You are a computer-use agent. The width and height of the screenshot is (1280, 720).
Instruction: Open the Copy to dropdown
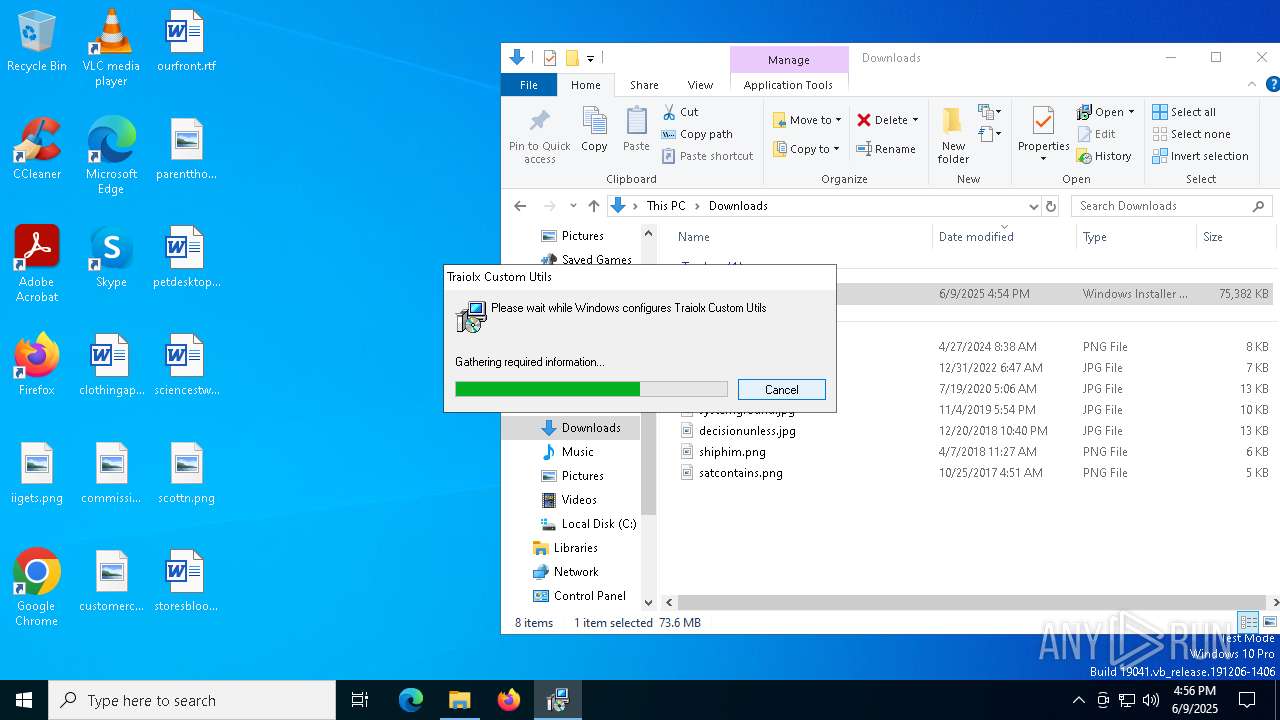807,149
